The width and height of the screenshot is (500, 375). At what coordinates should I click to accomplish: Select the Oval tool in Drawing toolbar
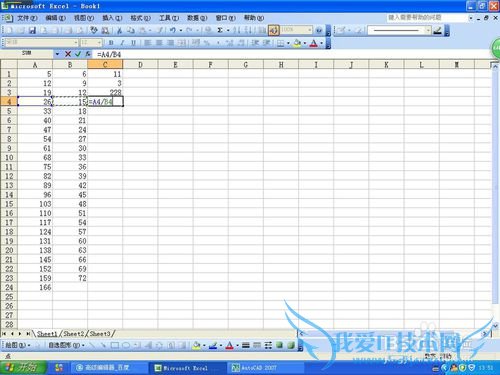click(126, 345)
